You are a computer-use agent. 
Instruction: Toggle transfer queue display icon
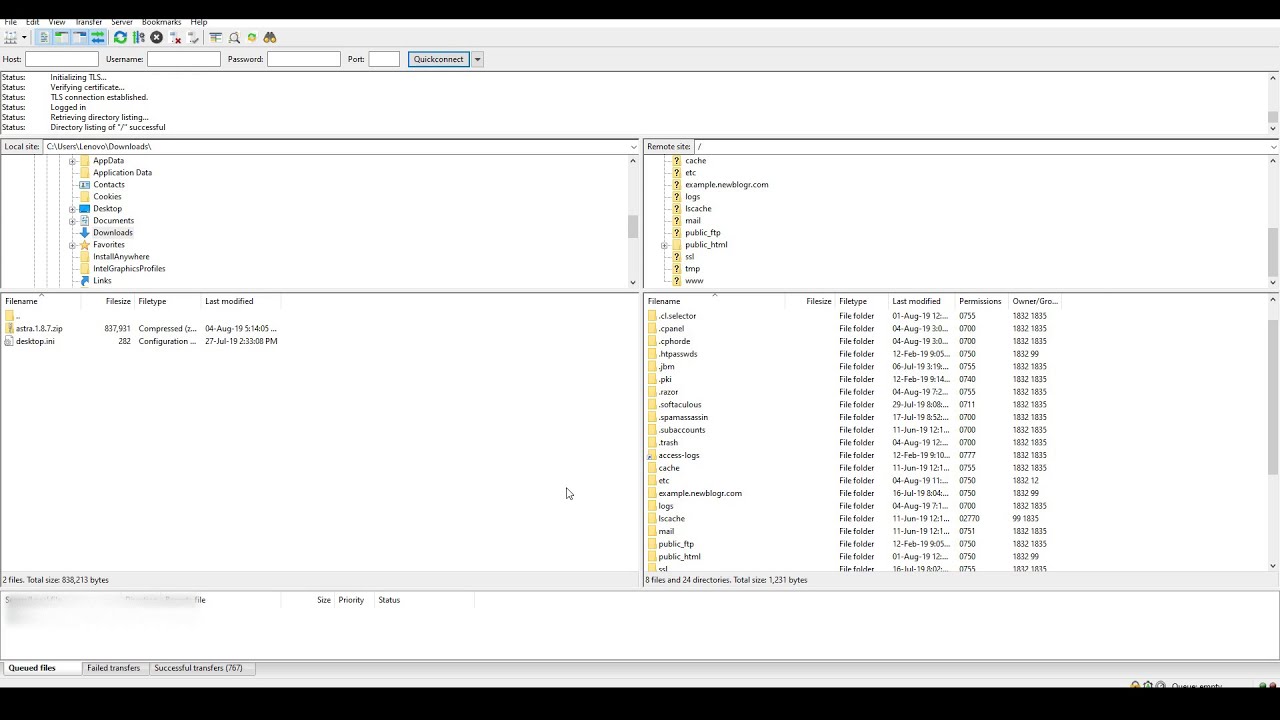[98, 38]
